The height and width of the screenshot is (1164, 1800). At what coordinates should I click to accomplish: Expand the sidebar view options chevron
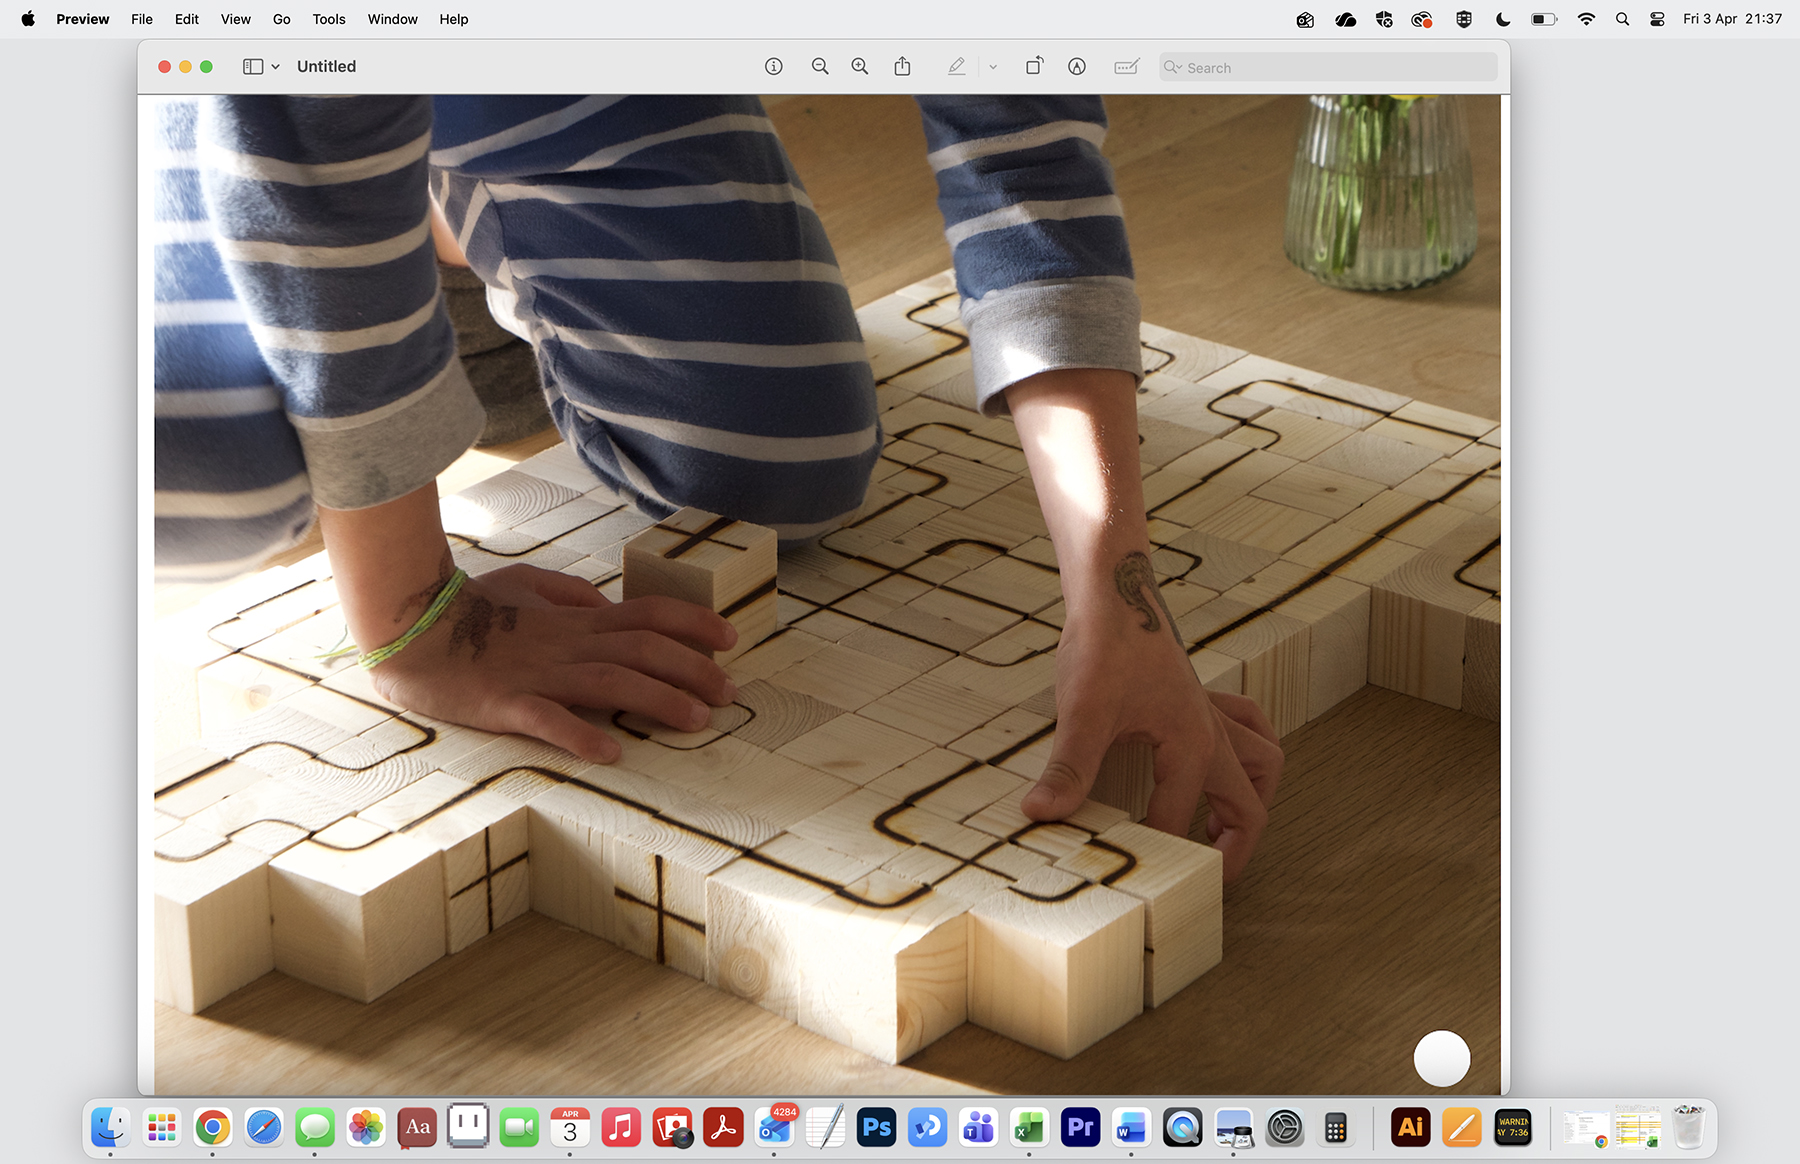(x=276, y=67)
